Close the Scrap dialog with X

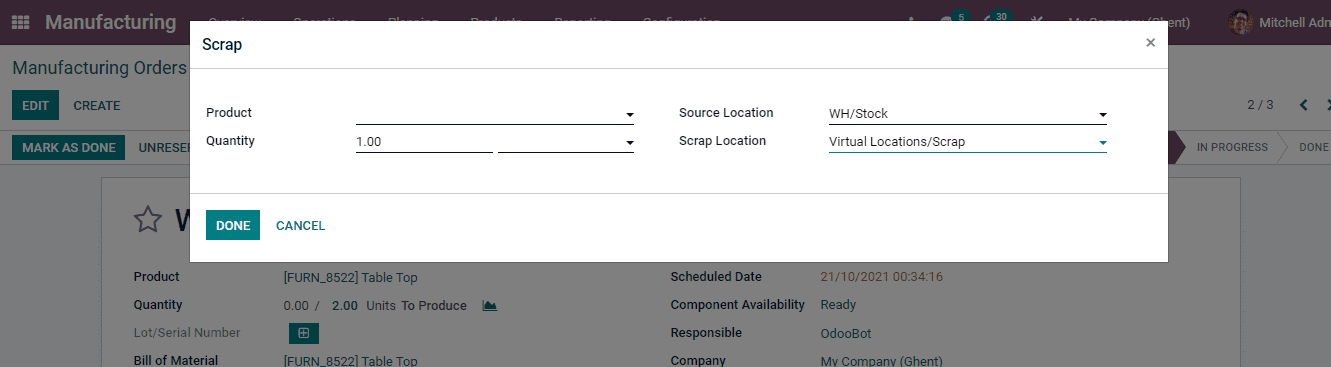(1150, 43)
